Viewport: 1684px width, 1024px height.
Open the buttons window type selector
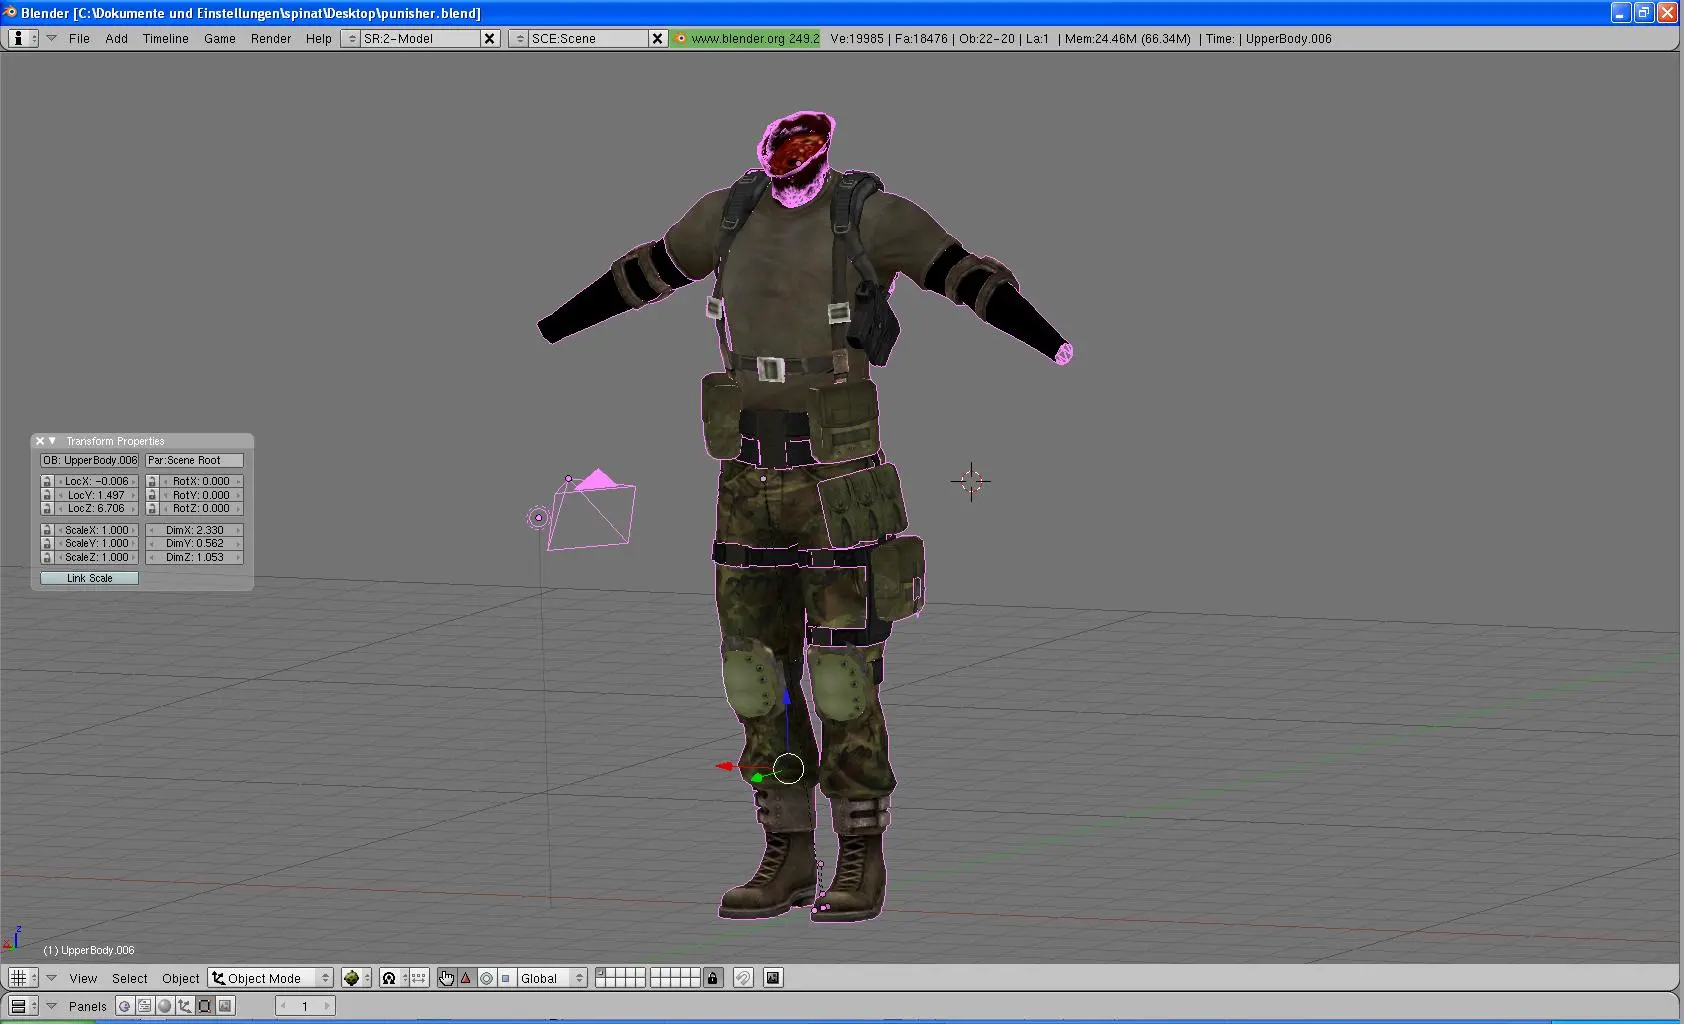coord(23,1006)
